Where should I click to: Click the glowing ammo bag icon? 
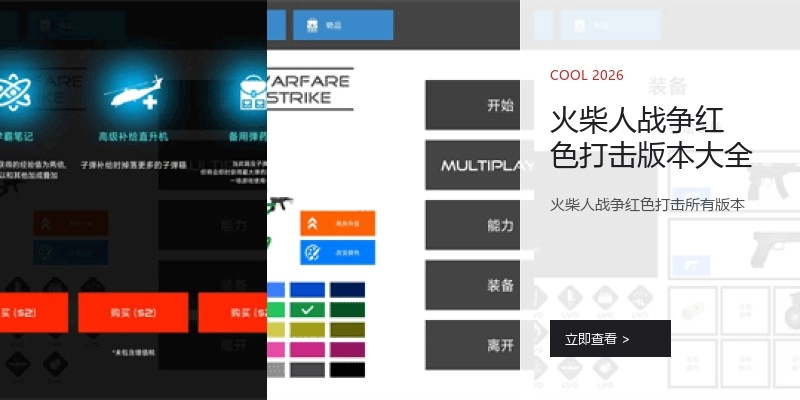tap(253, 93)
